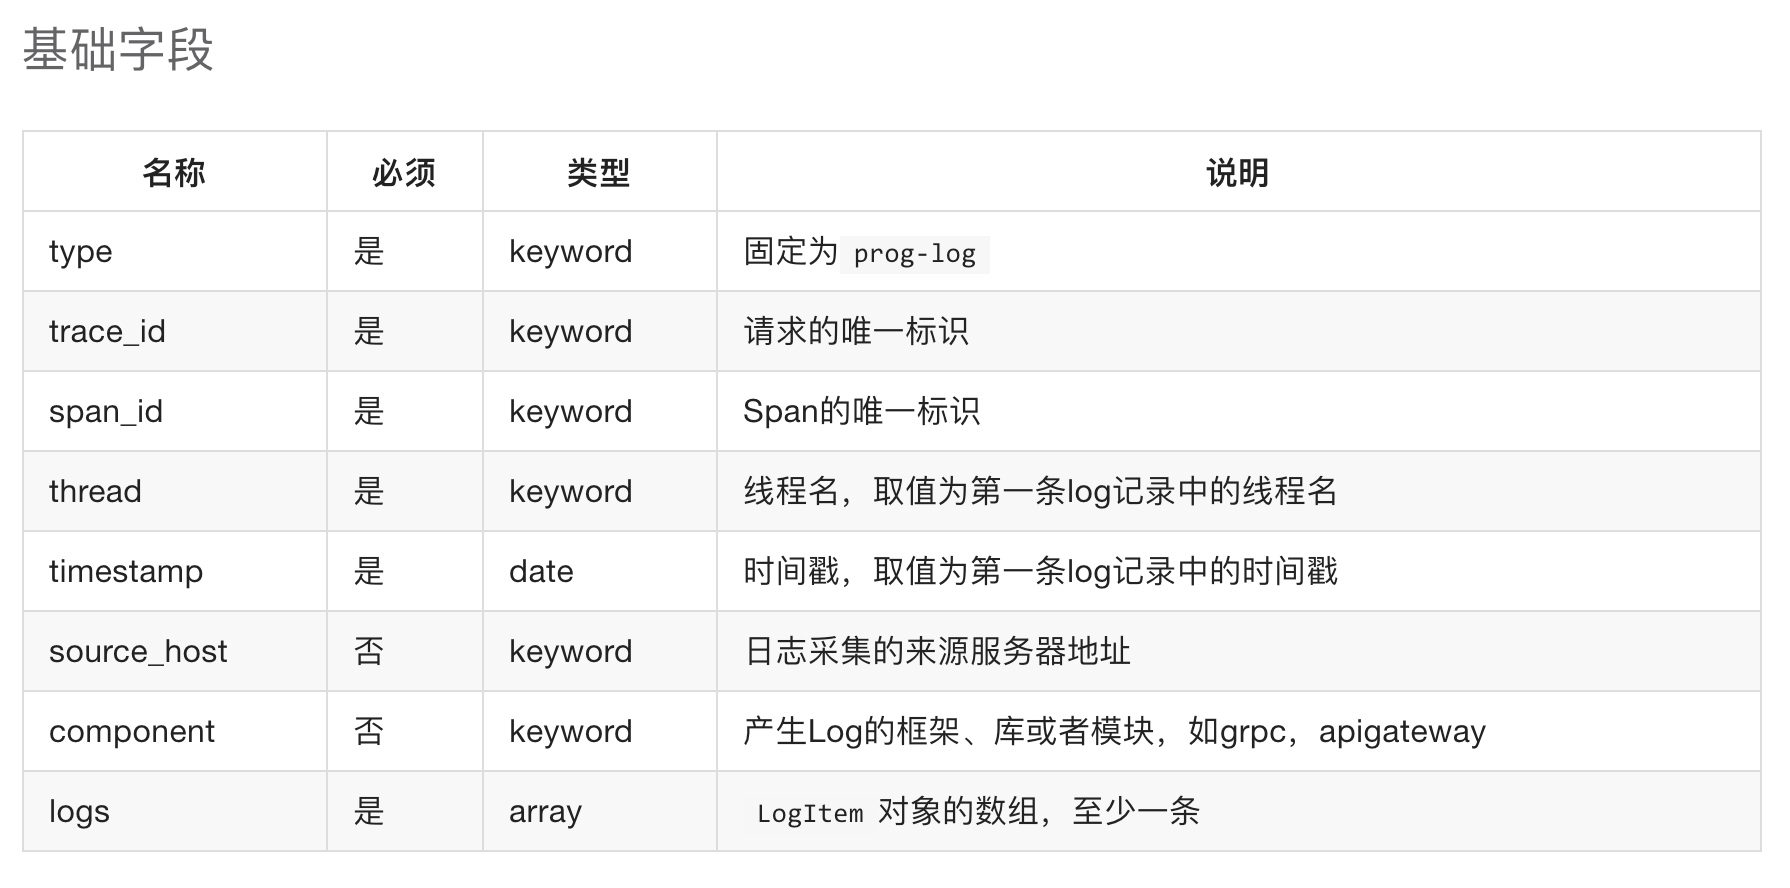
Task: Click the inline code prog-log
Action: coord(915,254)
